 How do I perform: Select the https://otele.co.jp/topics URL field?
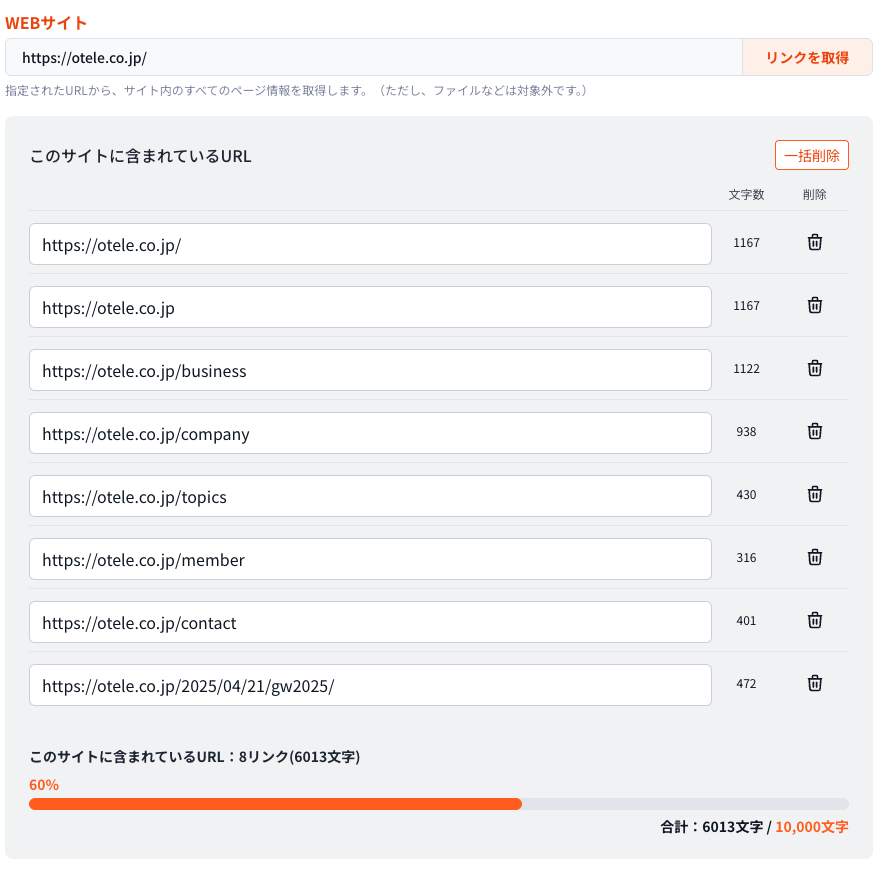370,497
